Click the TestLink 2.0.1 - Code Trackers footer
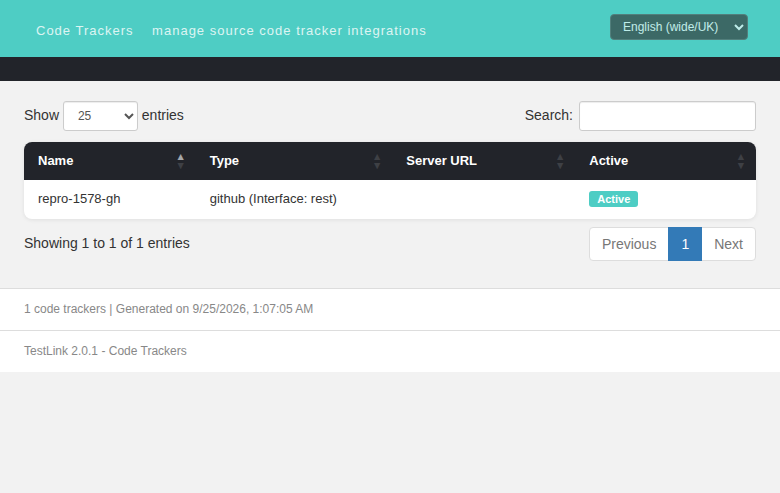 click(105, 351)
